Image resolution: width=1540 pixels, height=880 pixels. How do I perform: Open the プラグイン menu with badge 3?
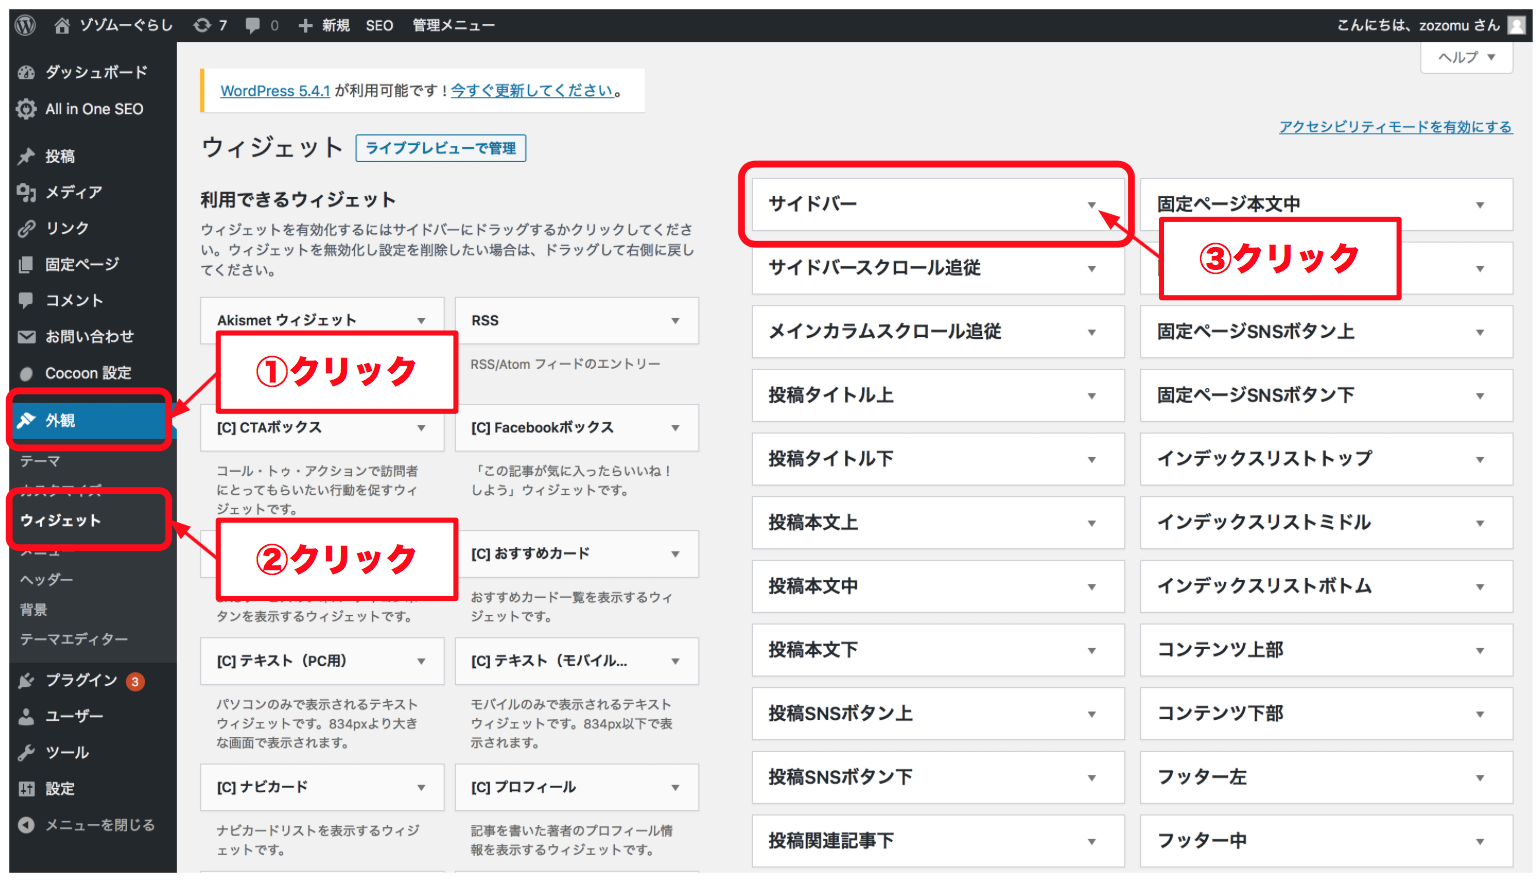point(82,680)
